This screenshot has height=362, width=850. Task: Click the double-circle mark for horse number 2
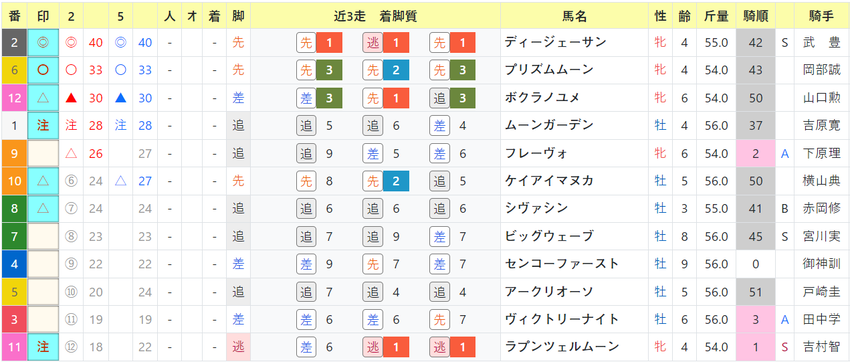pyautogui.click(x=43, y=43)
